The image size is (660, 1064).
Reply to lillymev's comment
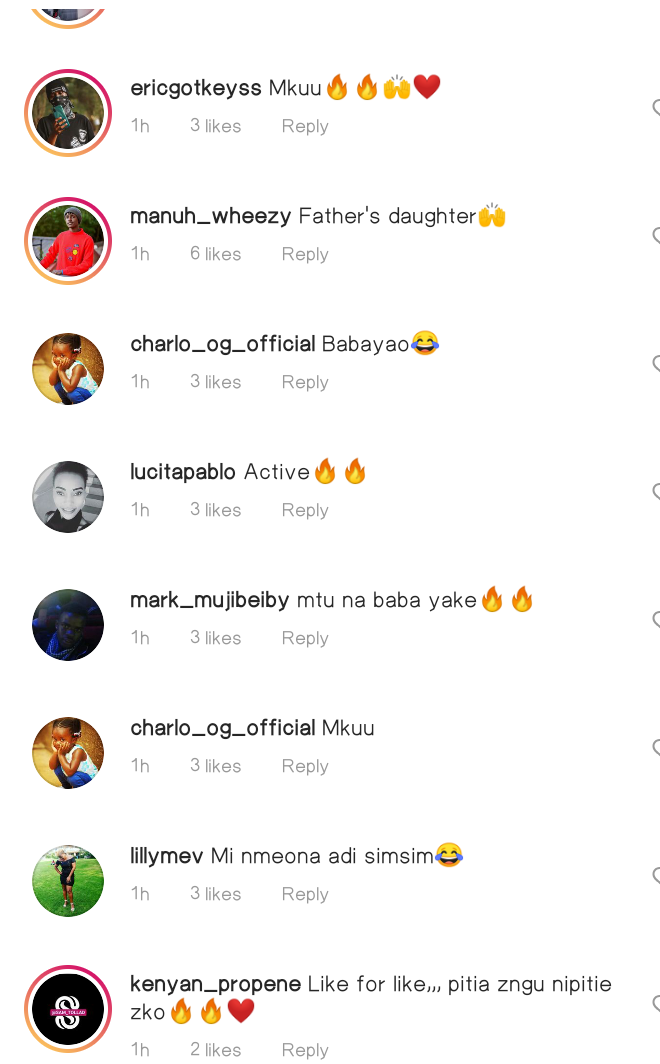click(x=305, y=894)
